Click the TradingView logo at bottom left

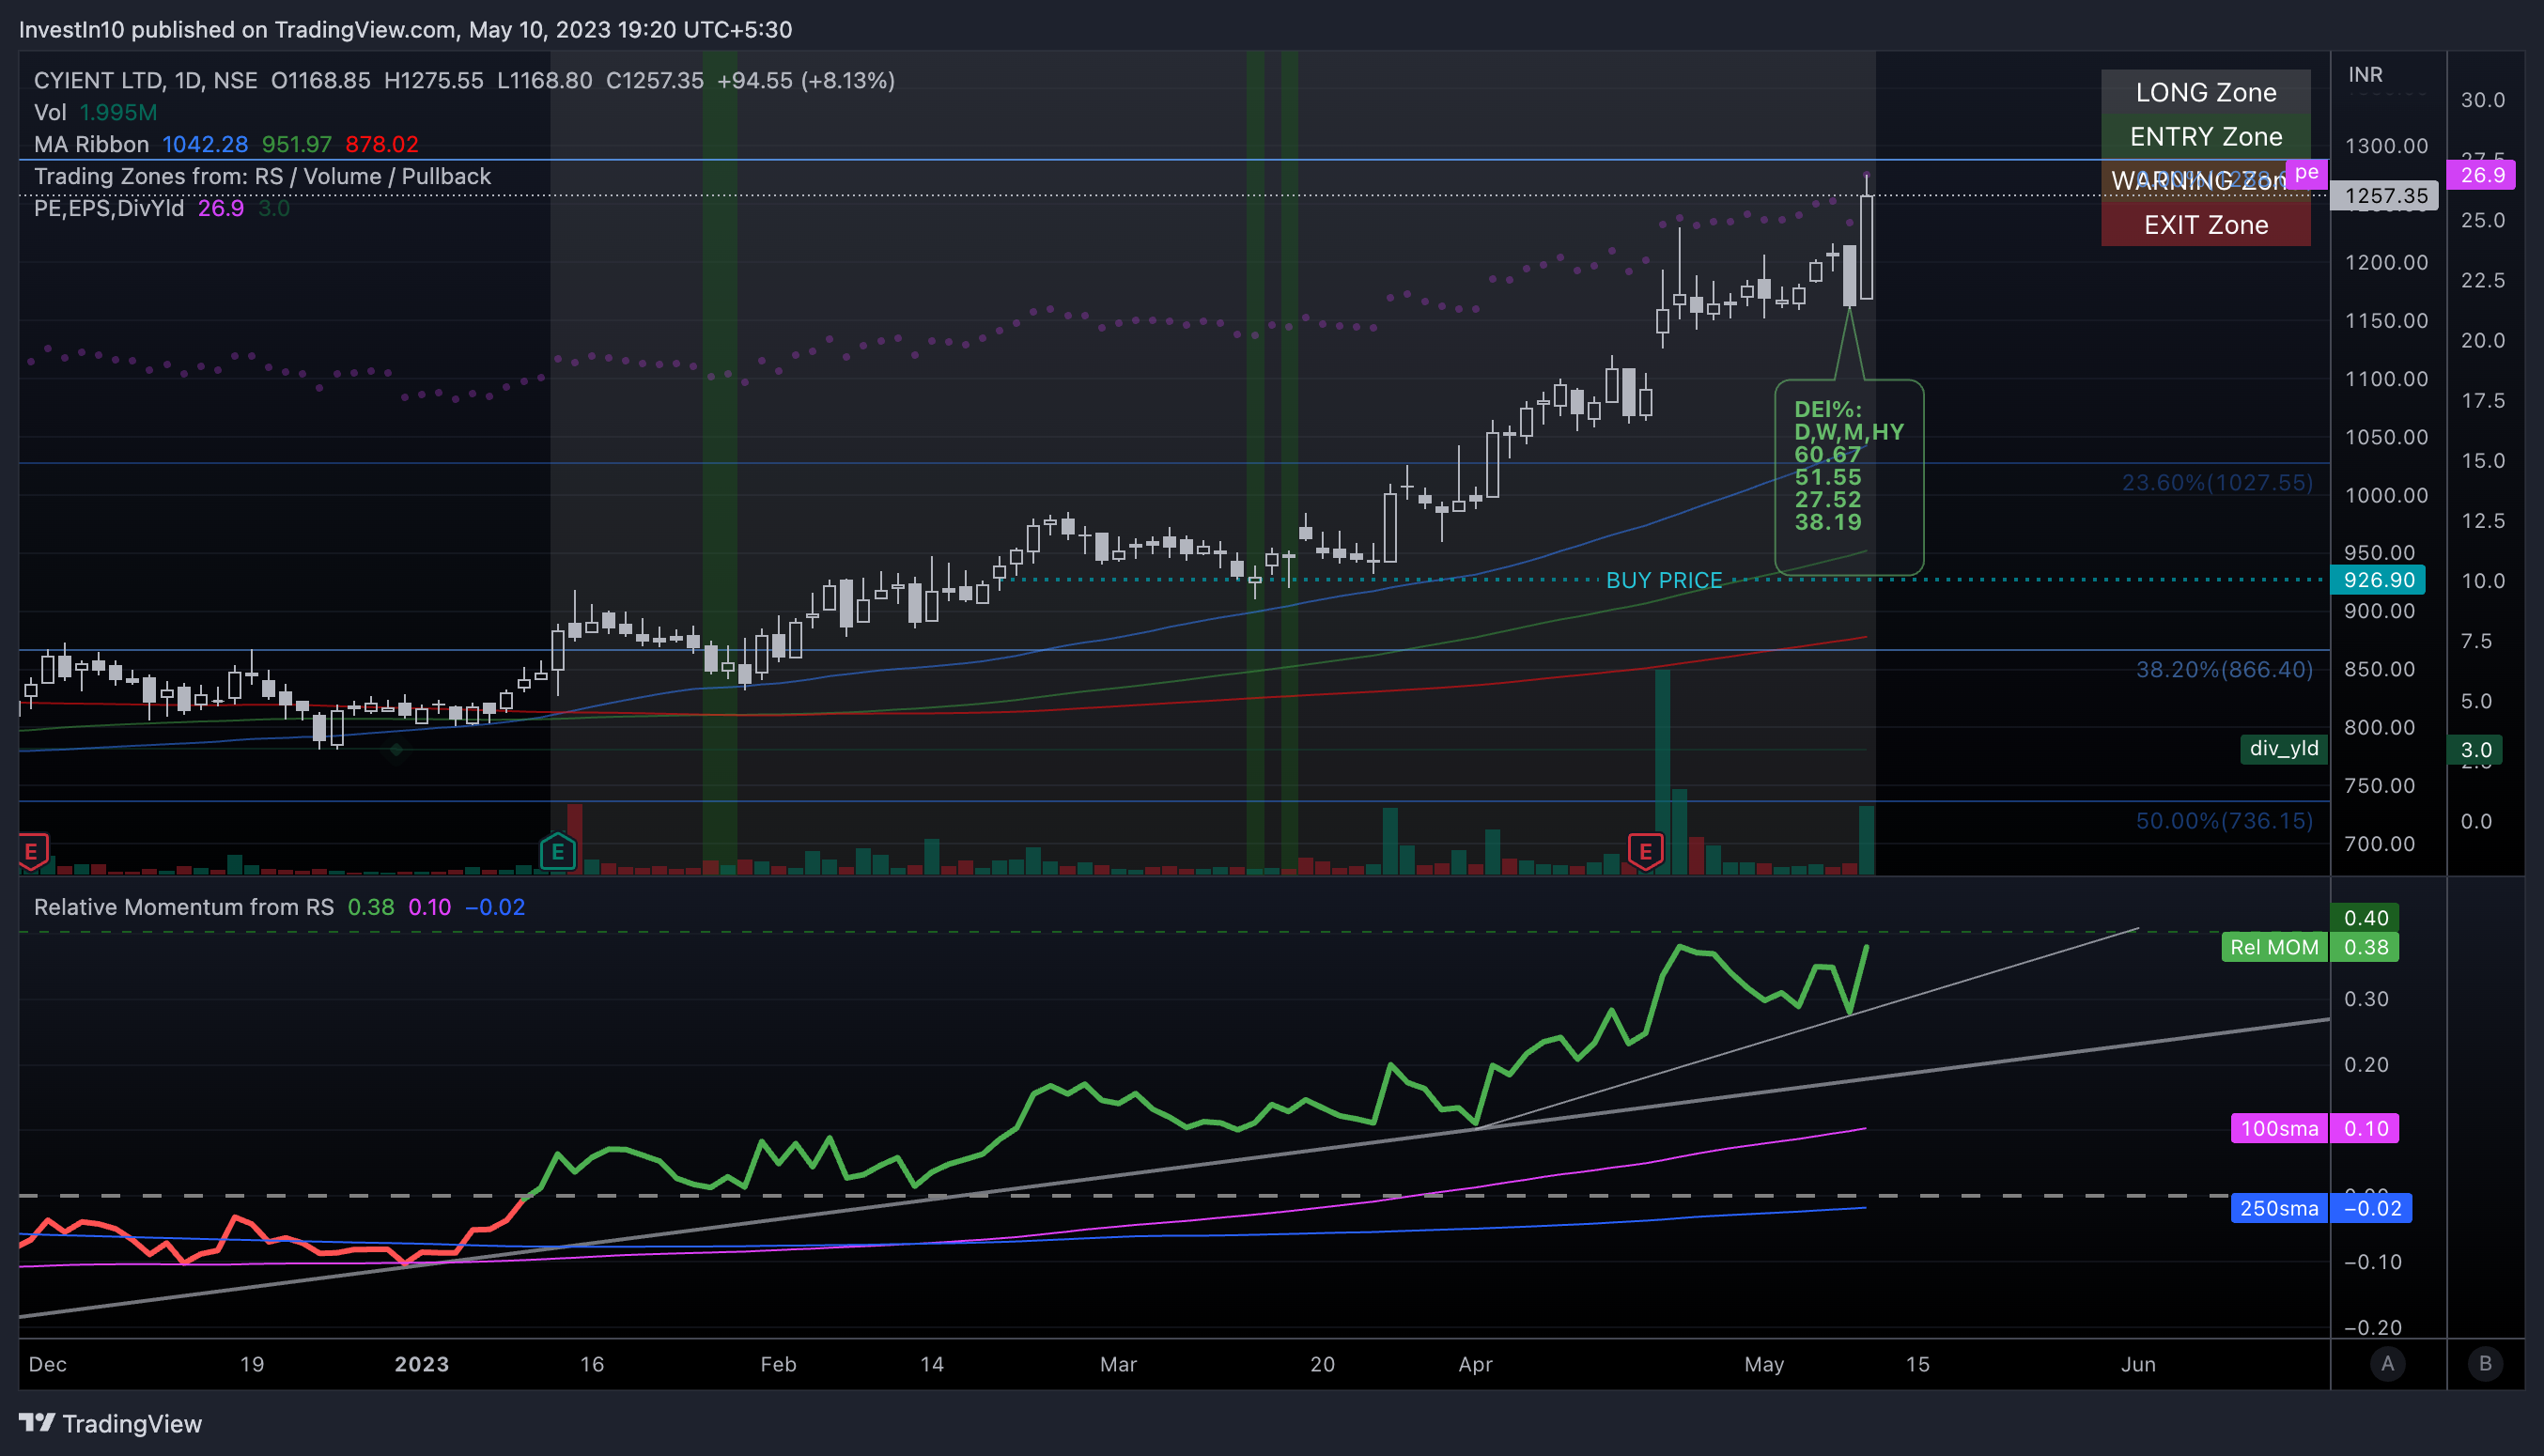[110, 1423]
